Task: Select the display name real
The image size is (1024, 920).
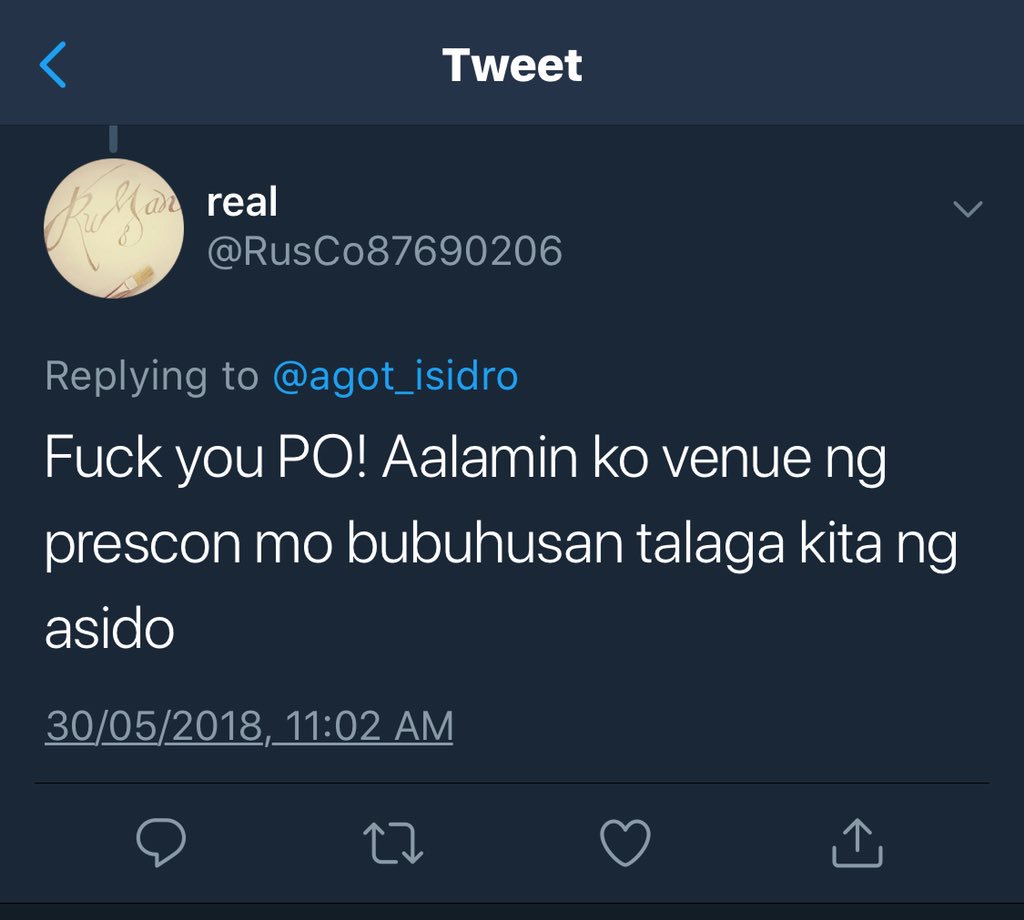Action: [242, 202]
